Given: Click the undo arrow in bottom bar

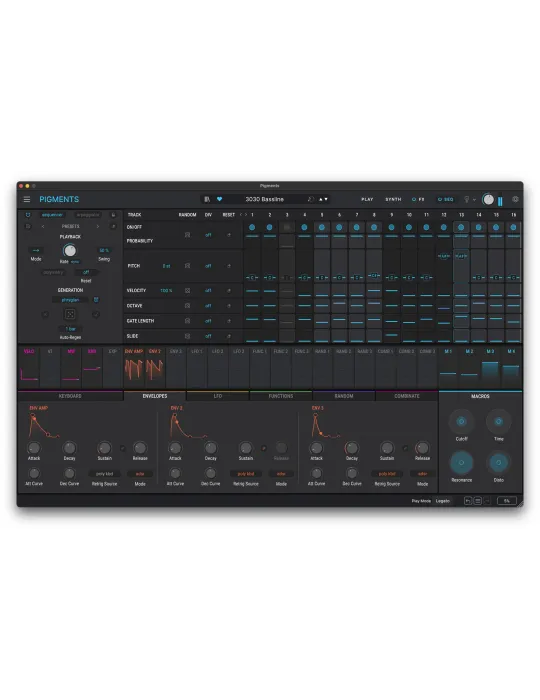Looking at the screenshot, I should 468,501.
